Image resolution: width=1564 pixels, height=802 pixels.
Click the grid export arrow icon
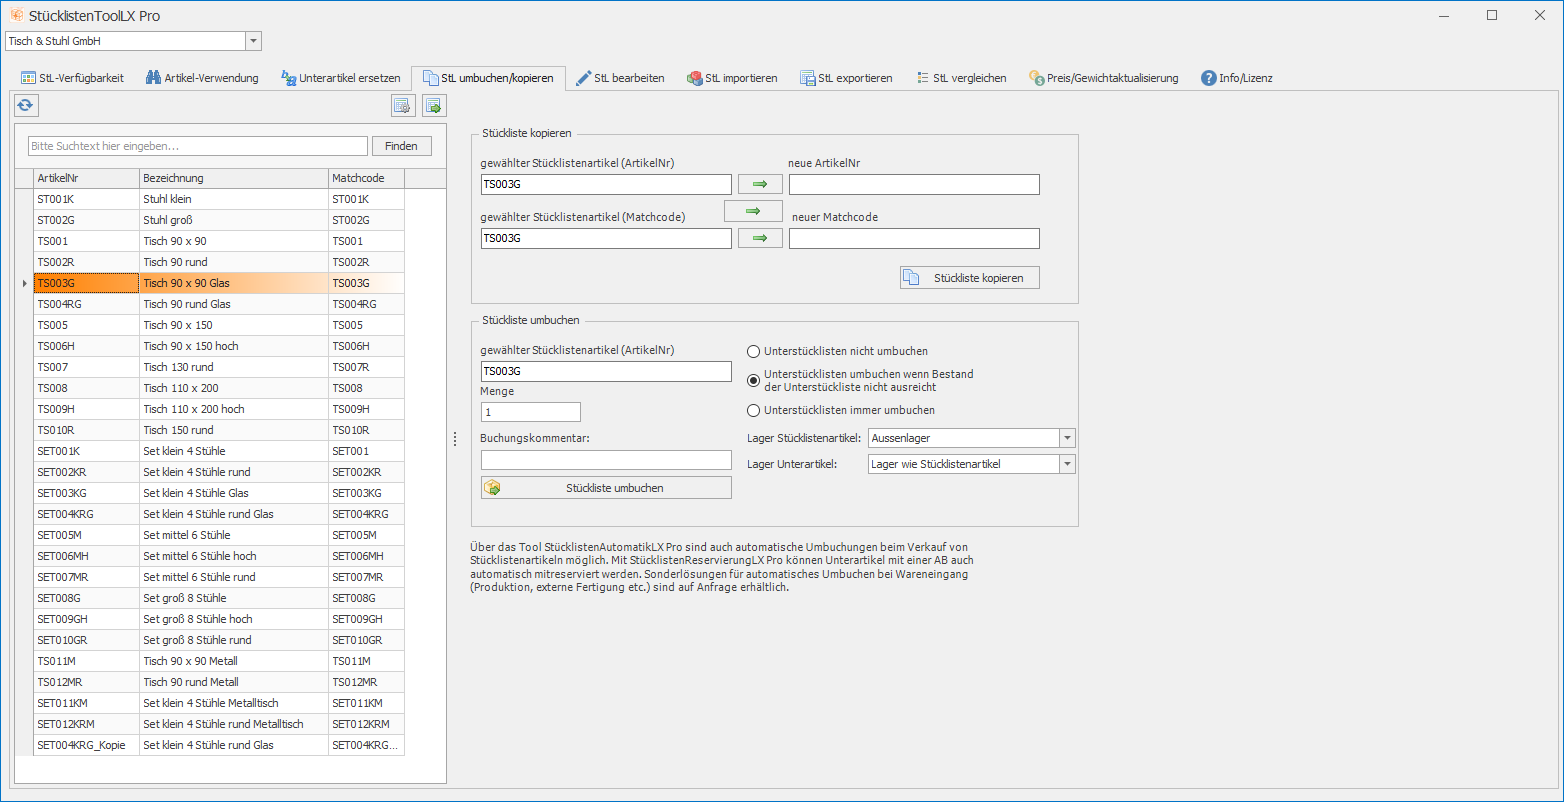[433, 105]
